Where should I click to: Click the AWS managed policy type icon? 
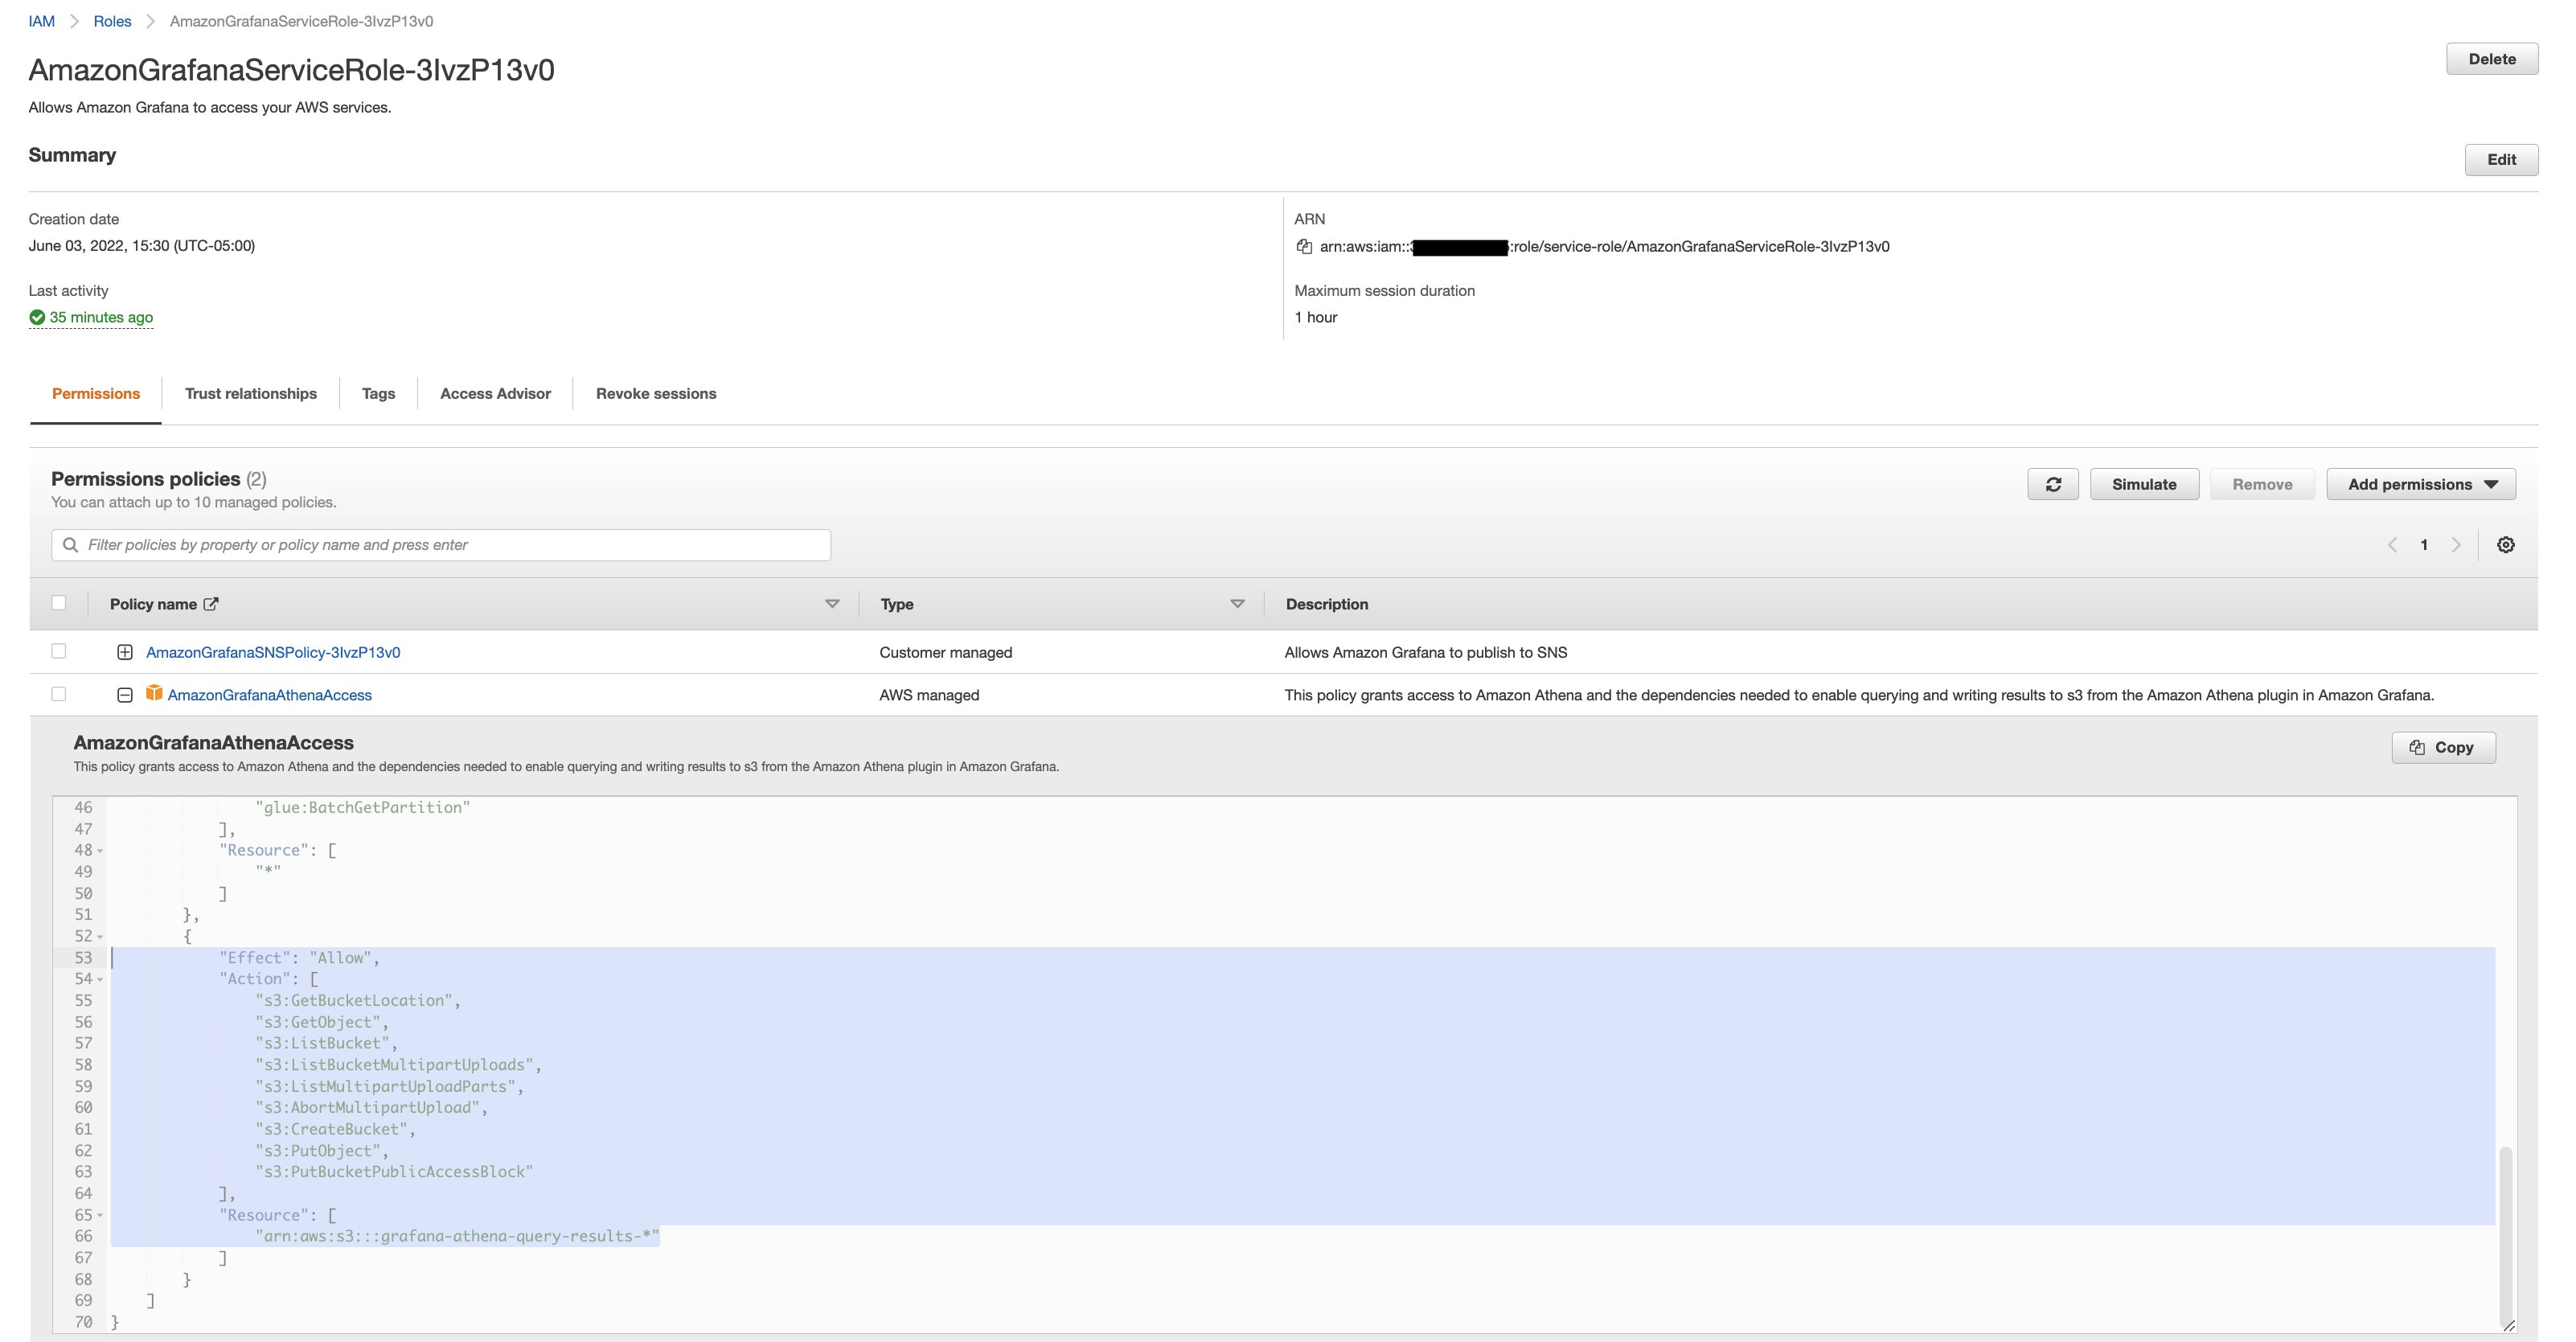[154, 693]
